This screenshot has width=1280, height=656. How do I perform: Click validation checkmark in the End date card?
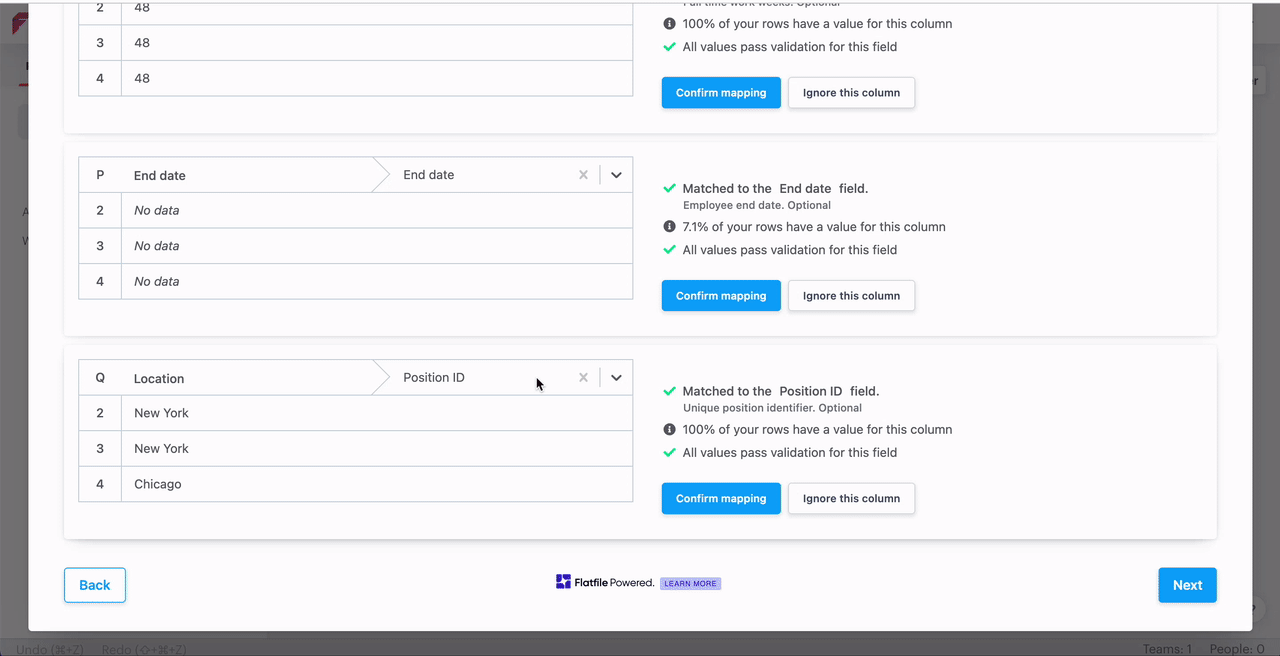click(x=669, y=250)
